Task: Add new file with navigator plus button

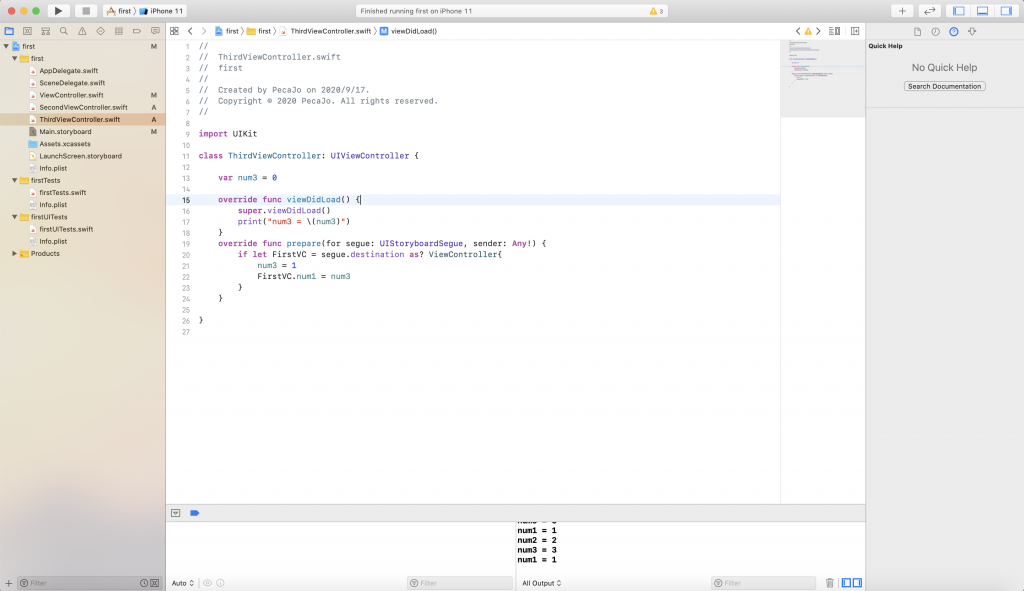Action: coord(8,583)
